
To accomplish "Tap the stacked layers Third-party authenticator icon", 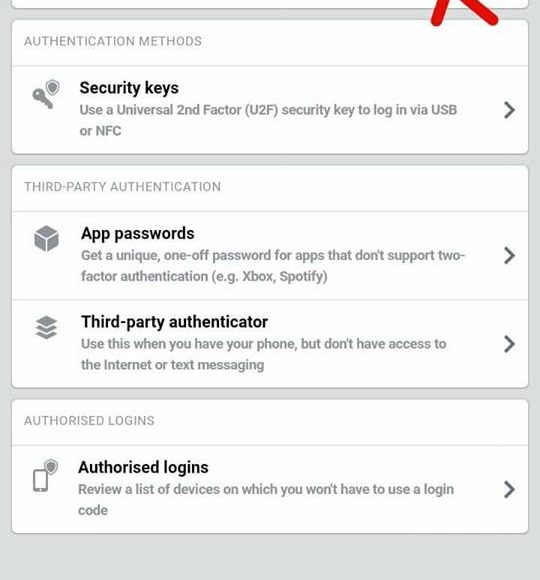I will 47,327.
